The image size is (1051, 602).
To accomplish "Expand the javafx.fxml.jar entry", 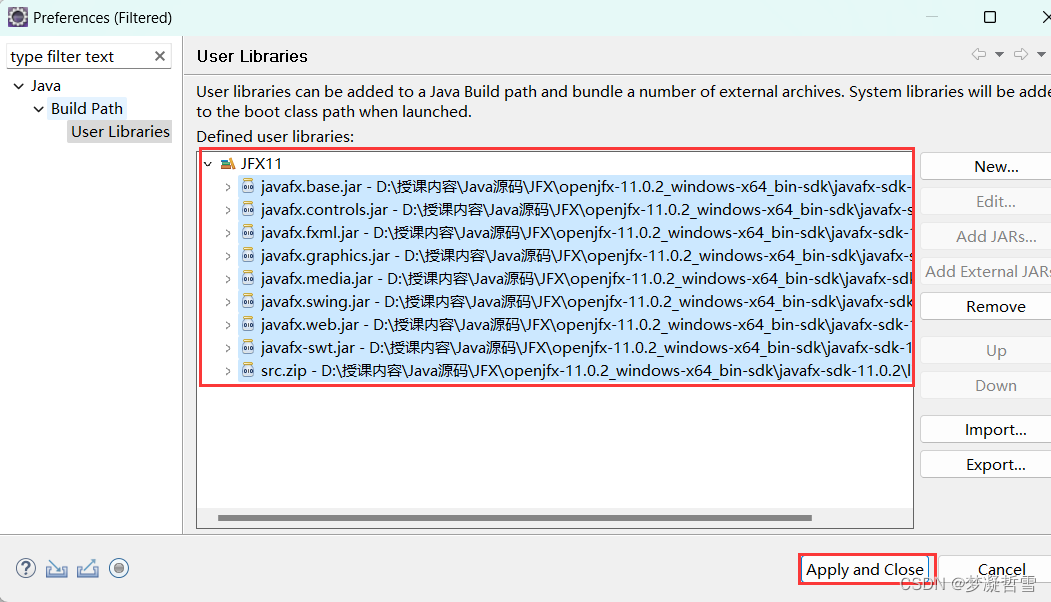I will pos(228,233).
